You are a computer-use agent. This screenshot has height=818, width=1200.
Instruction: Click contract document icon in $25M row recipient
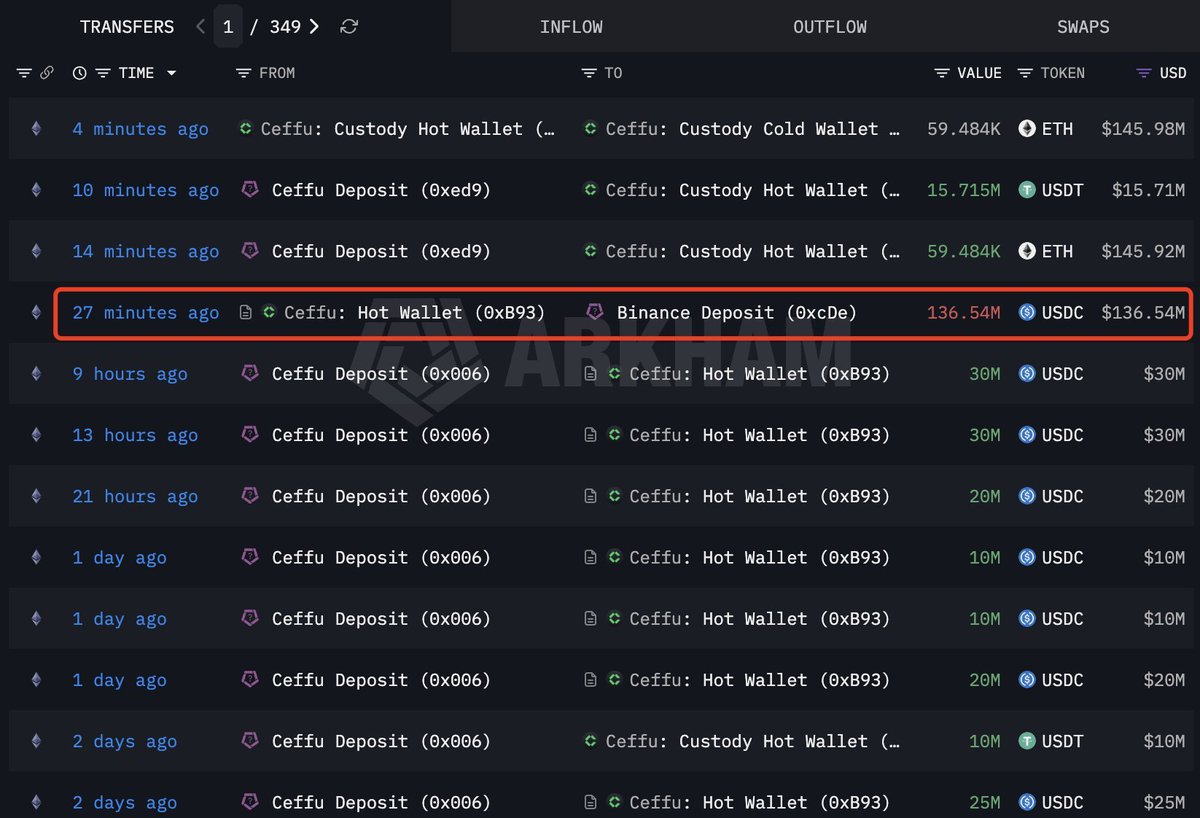pyautogui.click(x=591, y=802)
